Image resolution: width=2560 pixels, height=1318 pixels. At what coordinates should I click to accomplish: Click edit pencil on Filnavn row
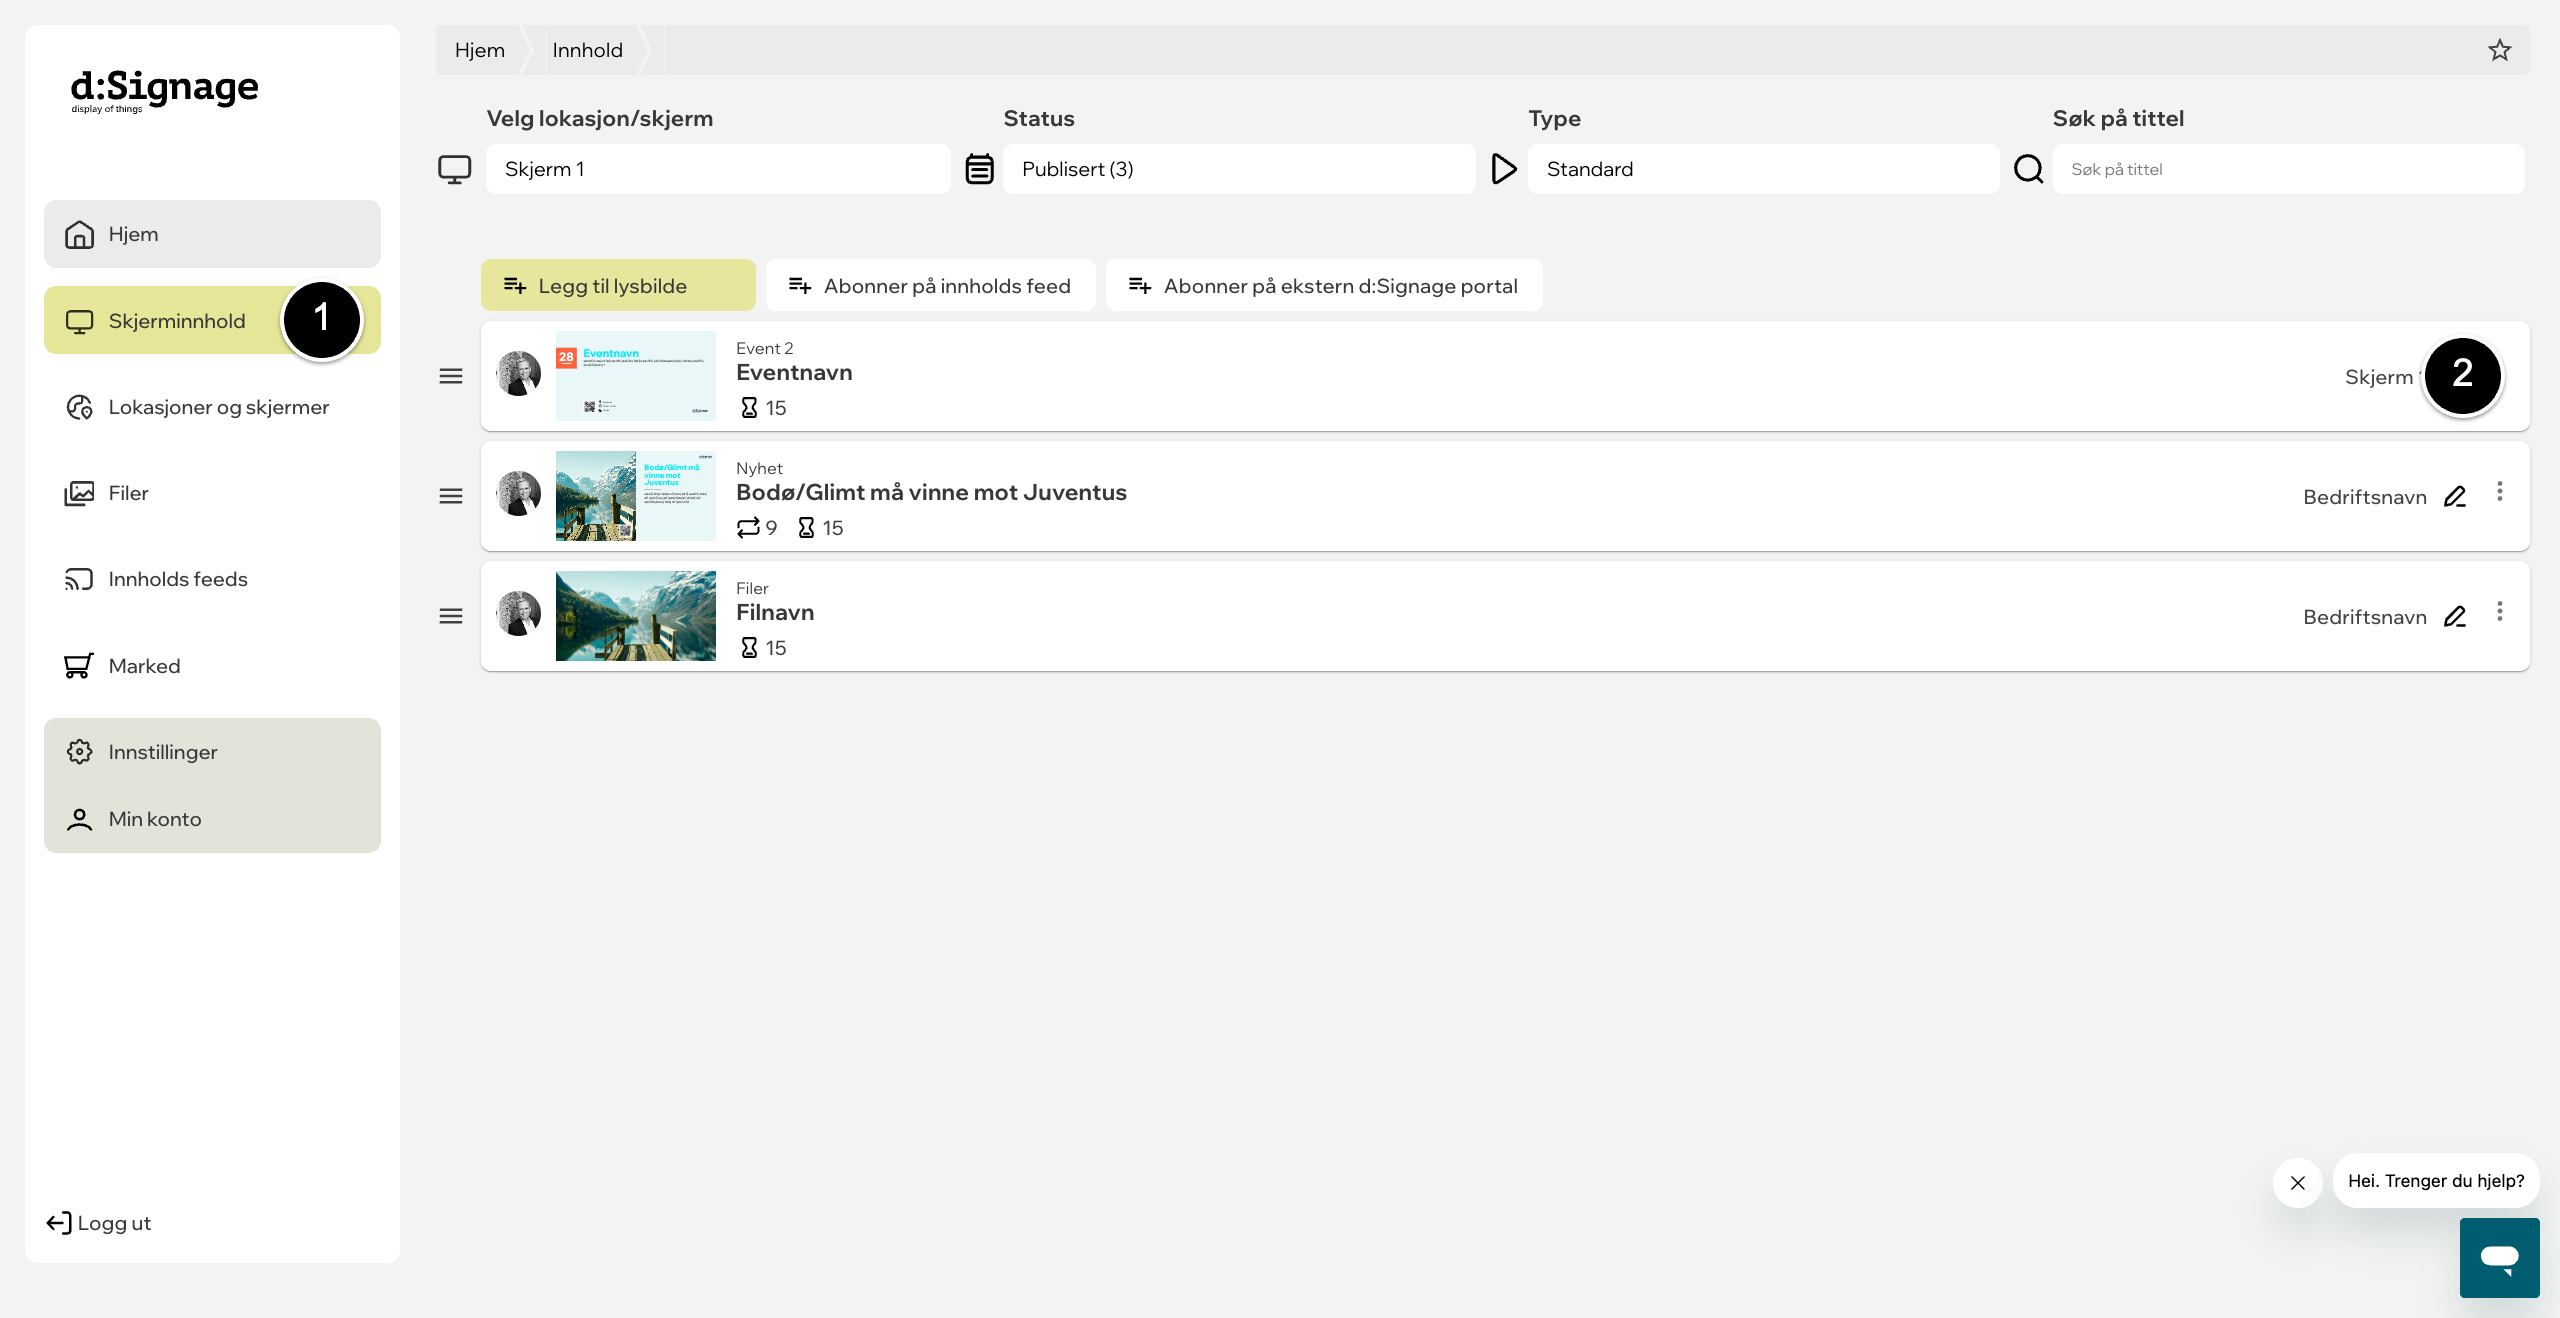[x=2455, y=617]
